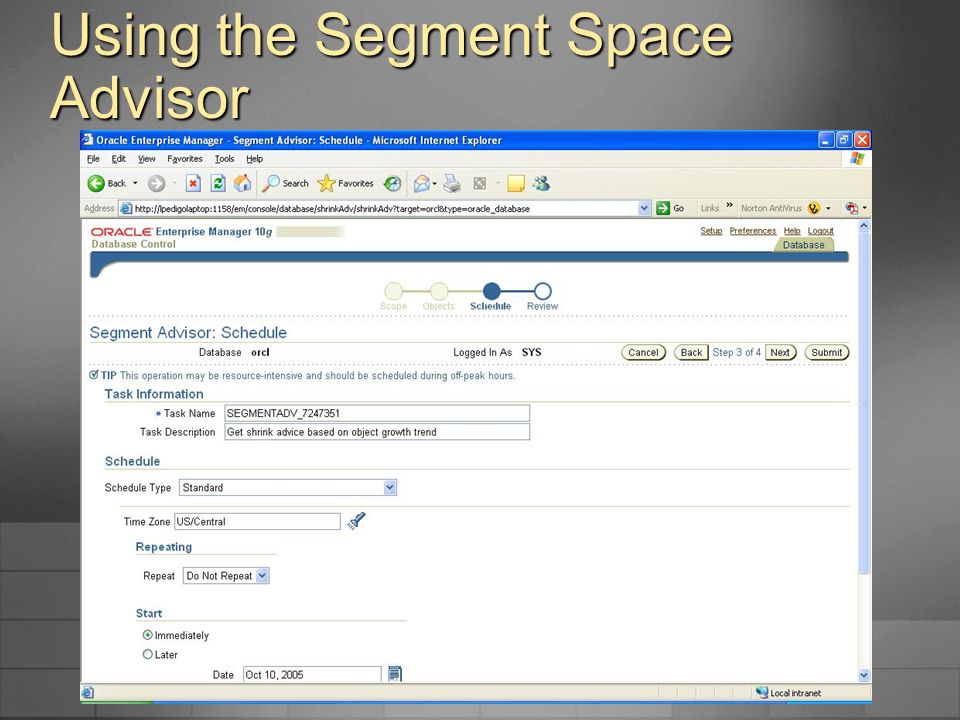960x720 pixels.
Task: Open the Search magnifier toolbar button
Action: [x=285, y=183]
